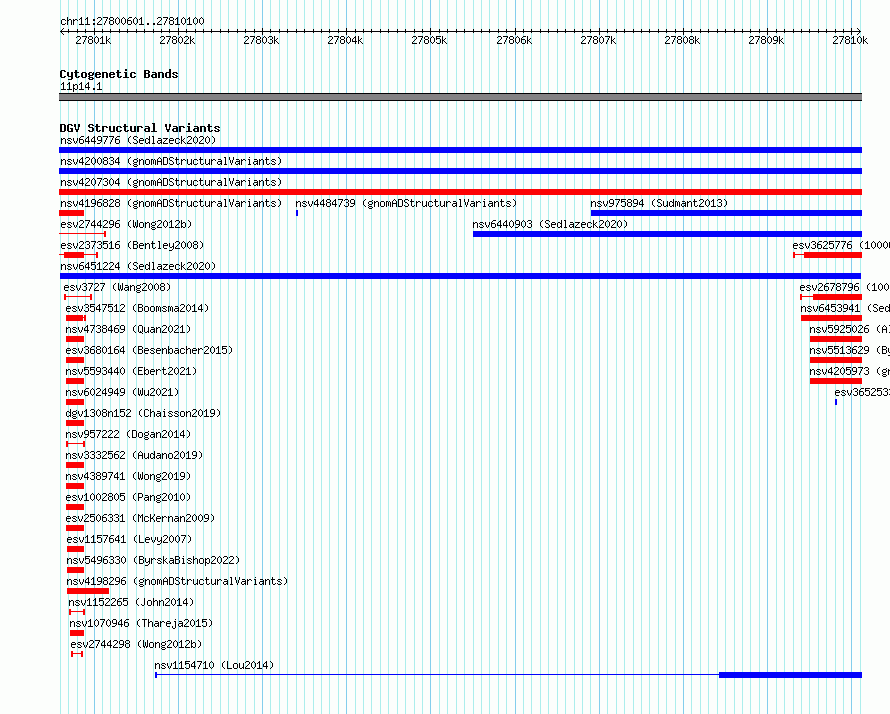Click the 27805k ruler tick label
This screenshot has width=890, height=714.
tap(429, 40)
